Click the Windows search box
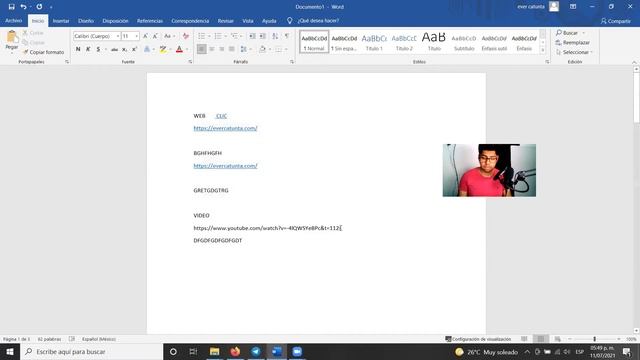The image size is (640, 360). tap(91, 351)
